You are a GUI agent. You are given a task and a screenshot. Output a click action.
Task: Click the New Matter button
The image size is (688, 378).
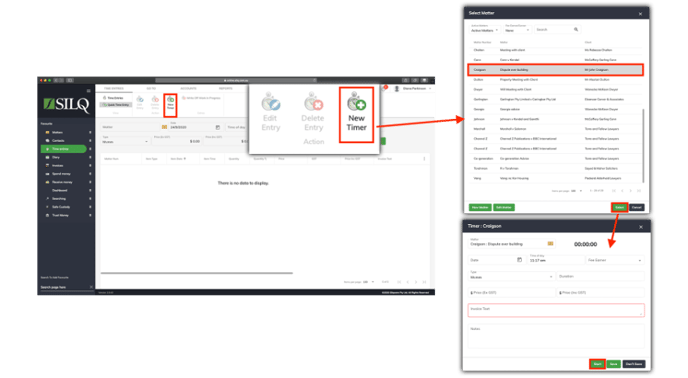[480, 207]
